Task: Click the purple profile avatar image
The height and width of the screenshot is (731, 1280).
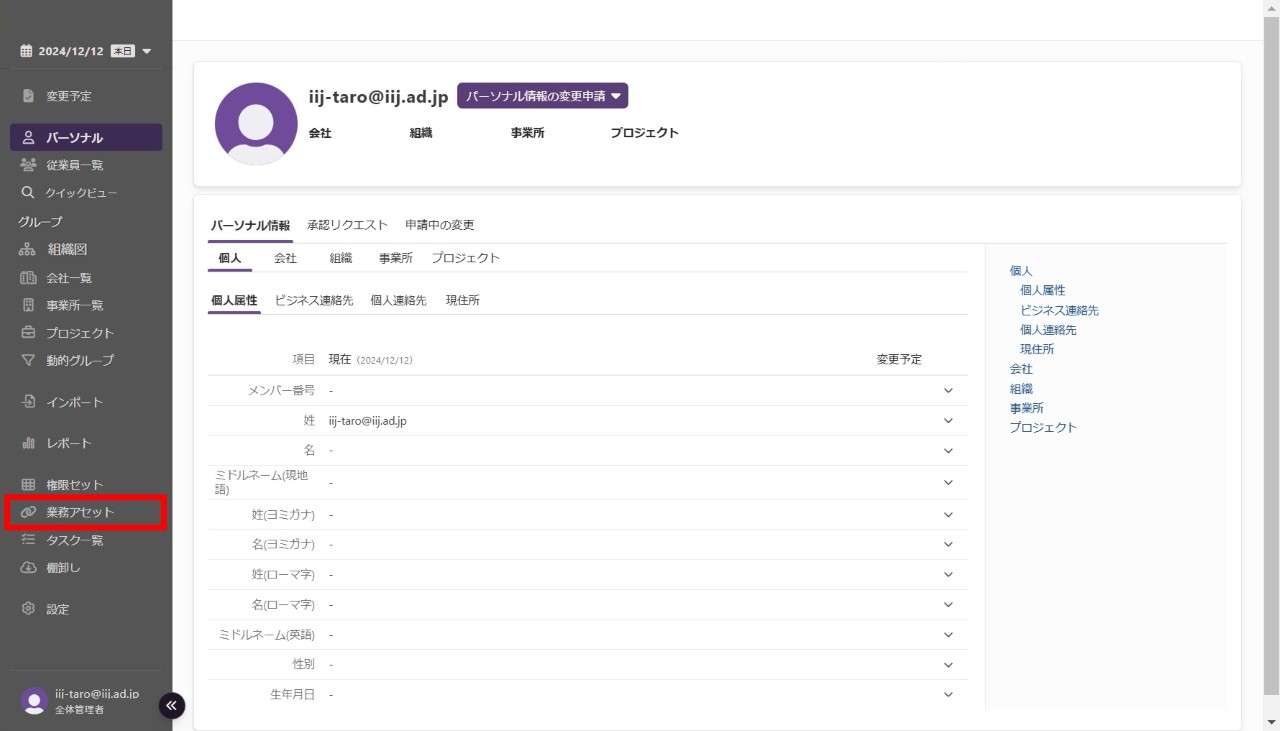Action: pos(256,124)
